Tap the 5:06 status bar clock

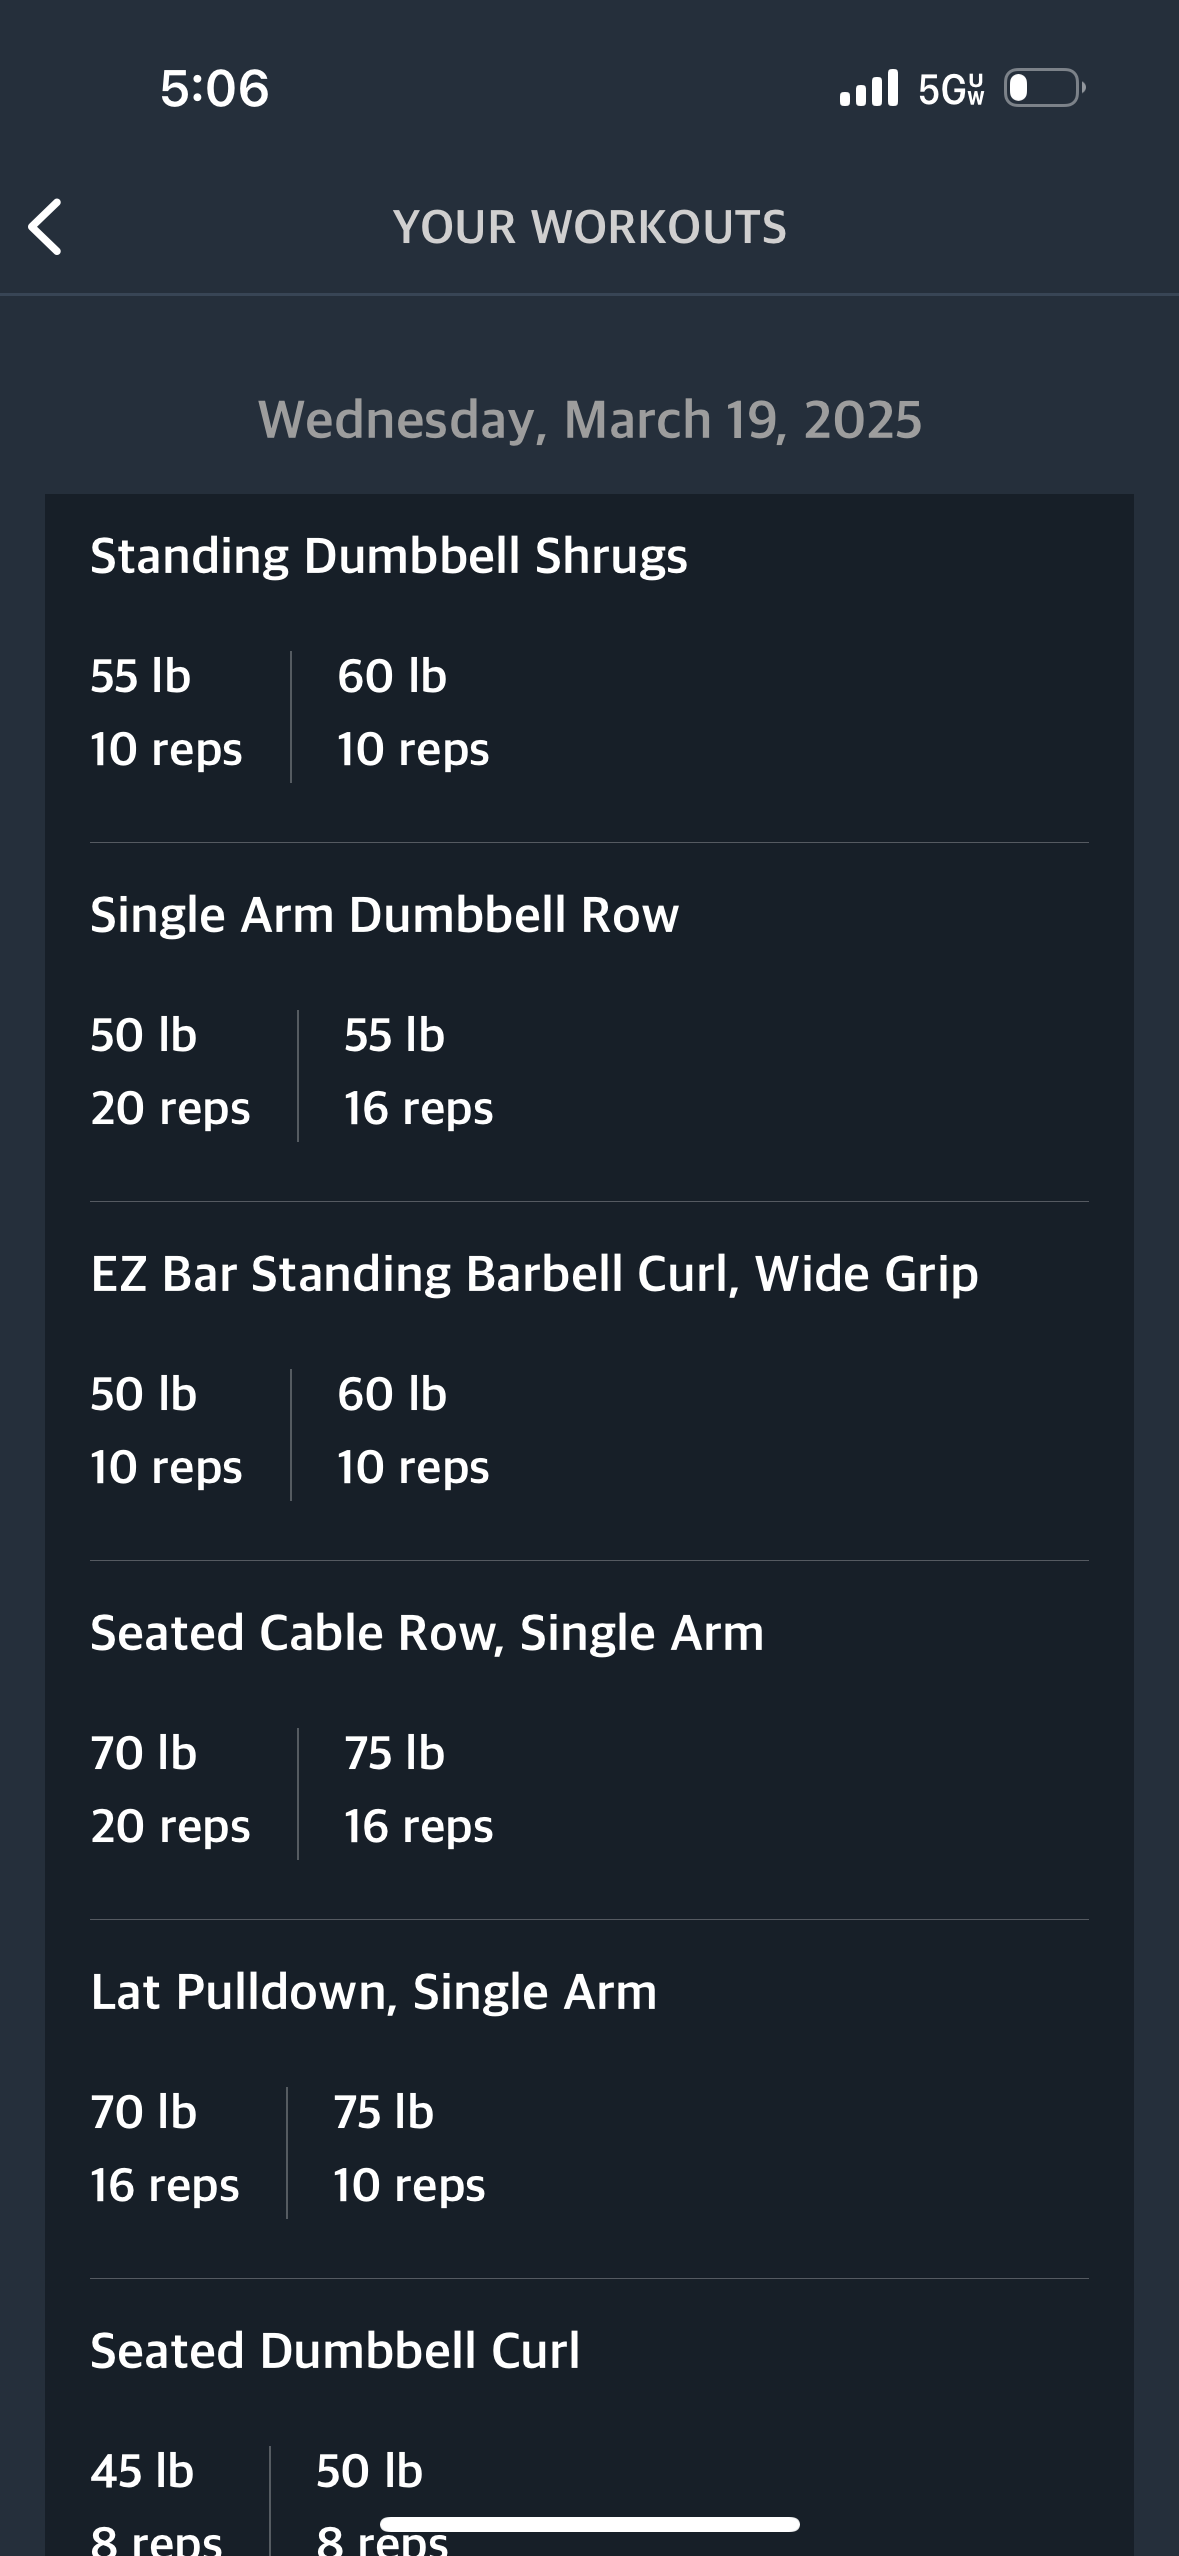(215, 88)
